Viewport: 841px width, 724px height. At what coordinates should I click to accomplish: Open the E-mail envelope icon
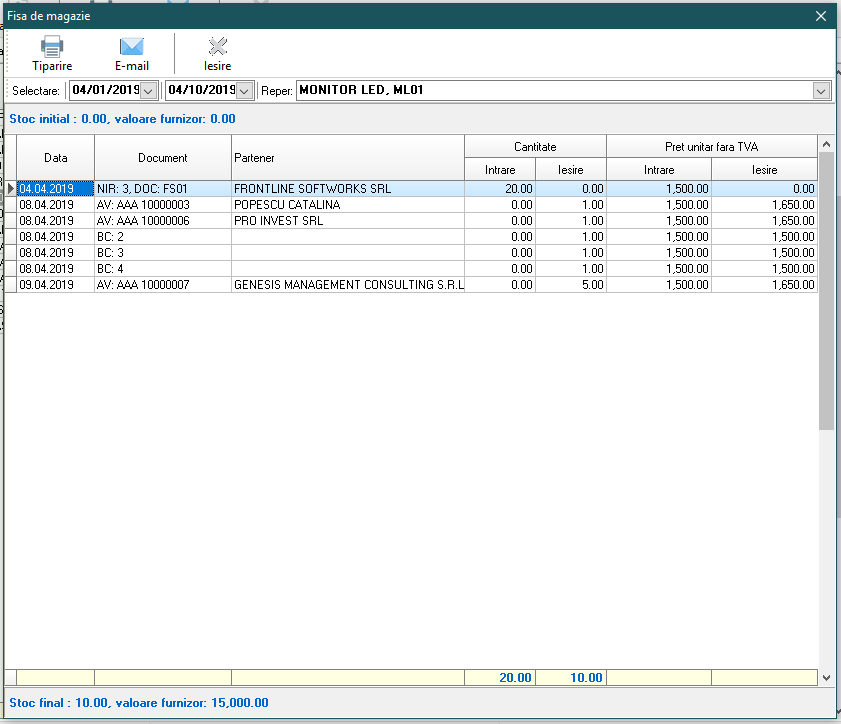(x=131, y=47)
